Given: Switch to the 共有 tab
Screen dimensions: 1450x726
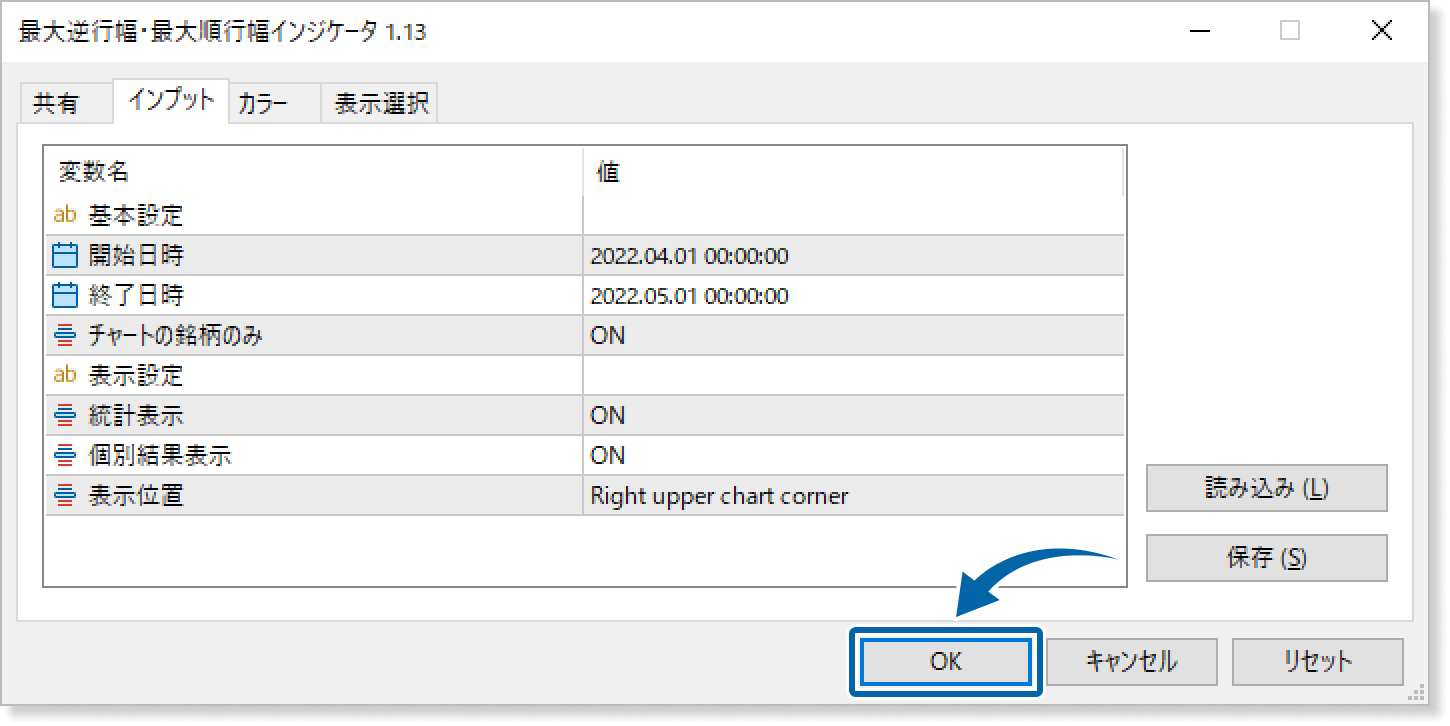Looking at the screenshot, I should click(x=56, y=103).
